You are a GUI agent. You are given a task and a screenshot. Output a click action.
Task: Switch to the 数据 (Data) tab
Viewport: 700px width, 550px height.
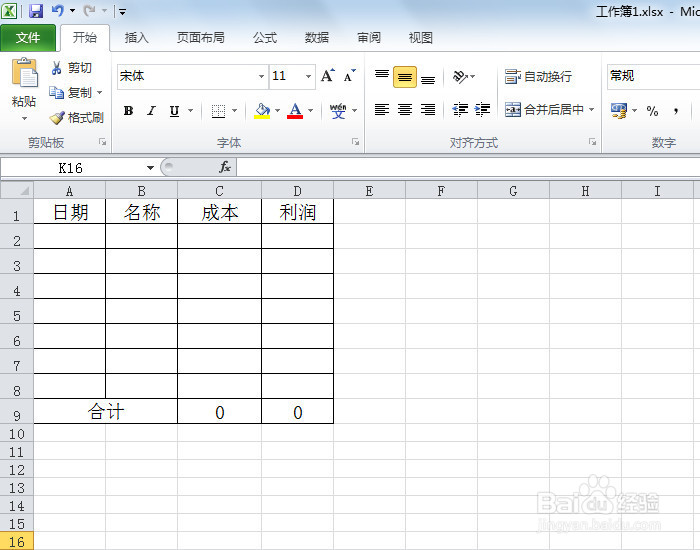pos(317,38)
